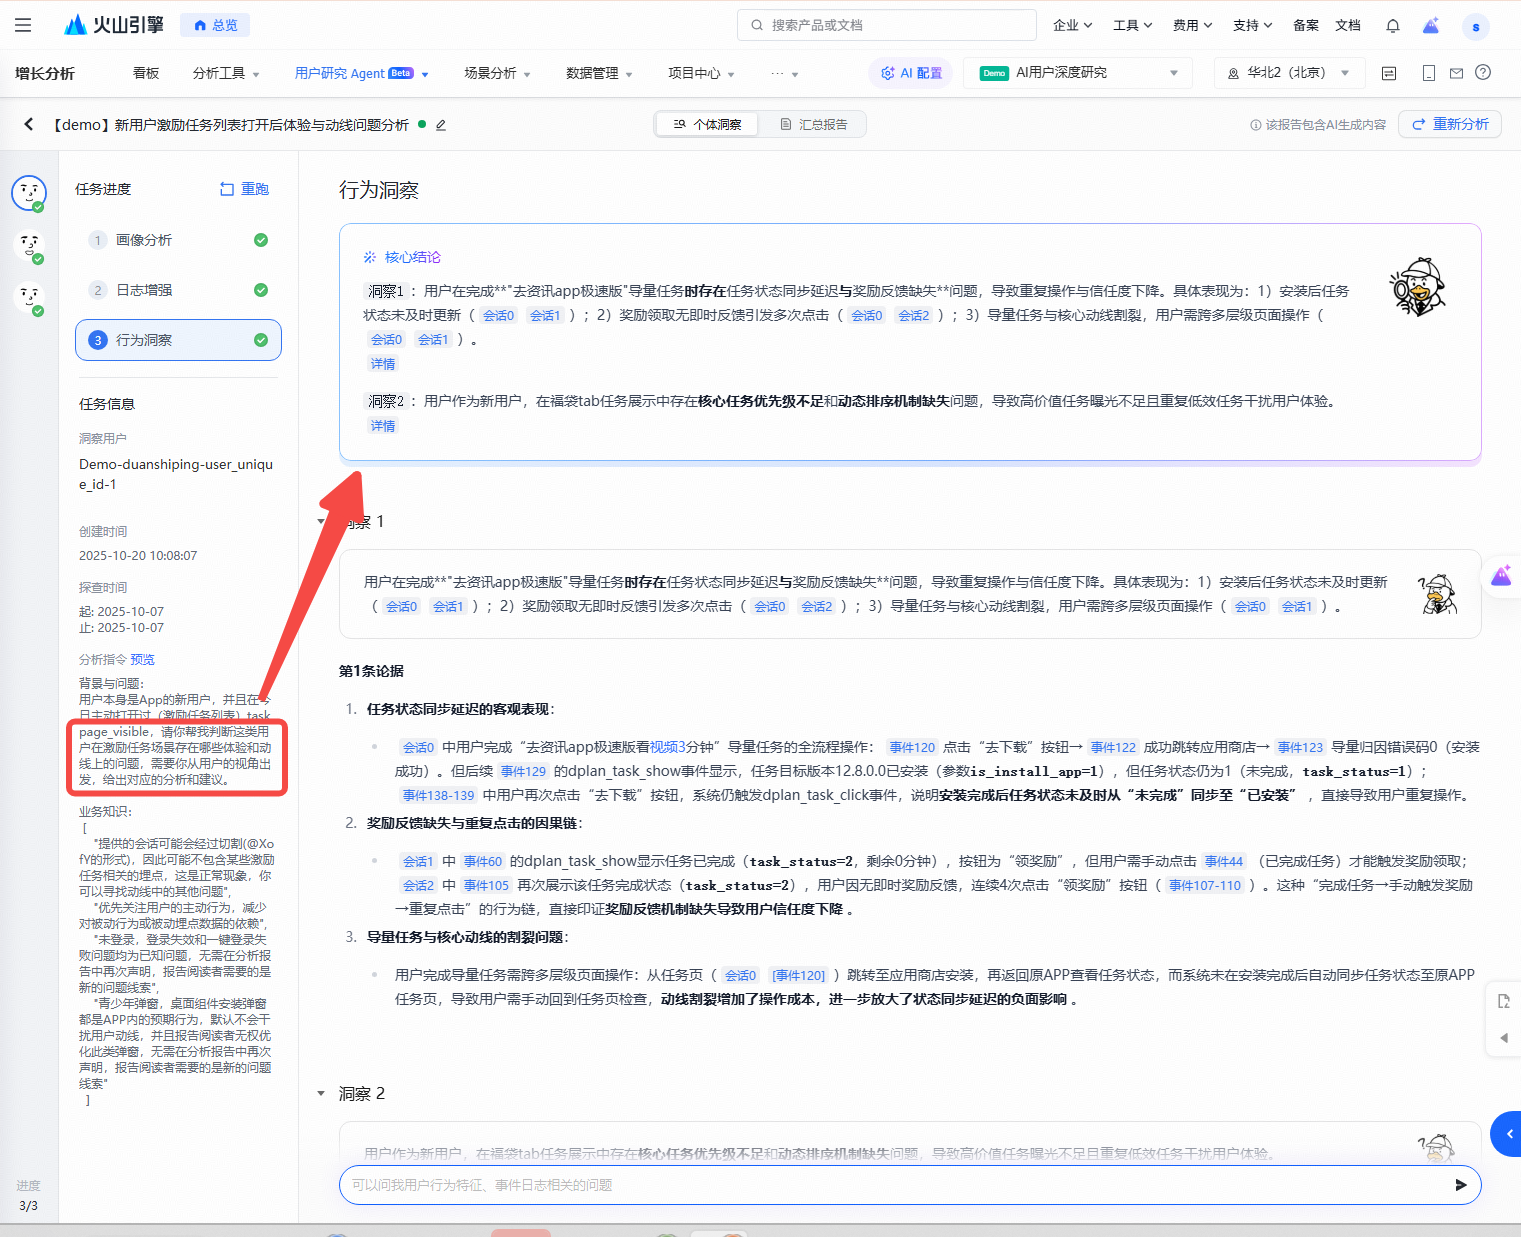
Task: Focus the 搜索产品或文档 search box
Action: (887, 25)
